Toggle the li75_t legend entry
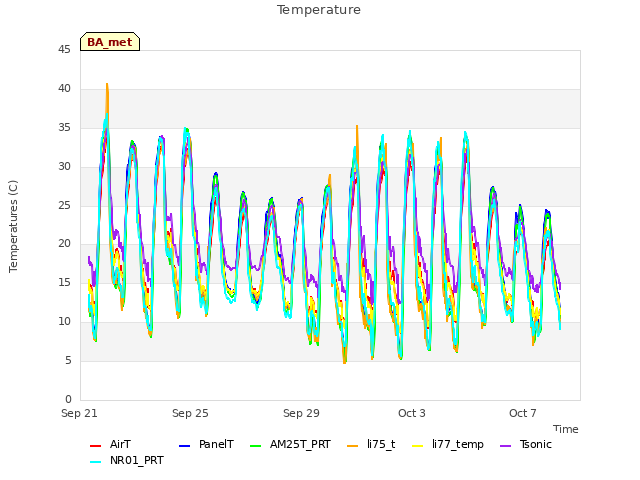The height and width of the screenshot is (480, 640). (371, 444)
